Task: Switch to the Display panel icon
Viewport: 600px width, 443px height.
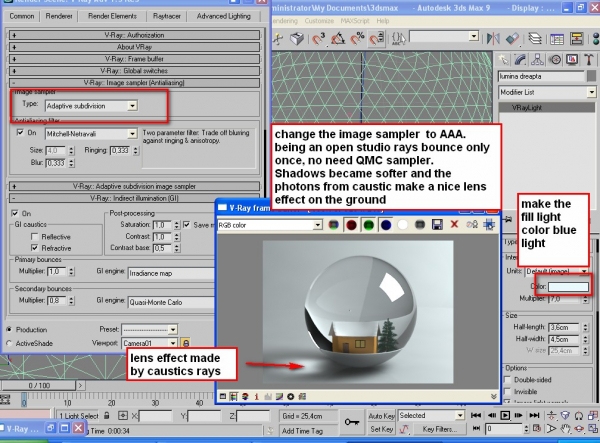Action: pos(572,60)
